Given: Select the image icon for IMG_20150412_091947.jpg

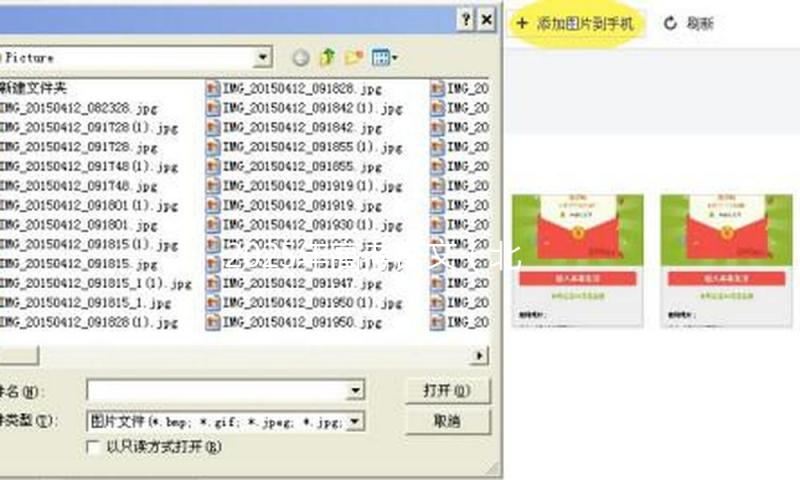Looking at the screenshot, I should pos(213,283).
